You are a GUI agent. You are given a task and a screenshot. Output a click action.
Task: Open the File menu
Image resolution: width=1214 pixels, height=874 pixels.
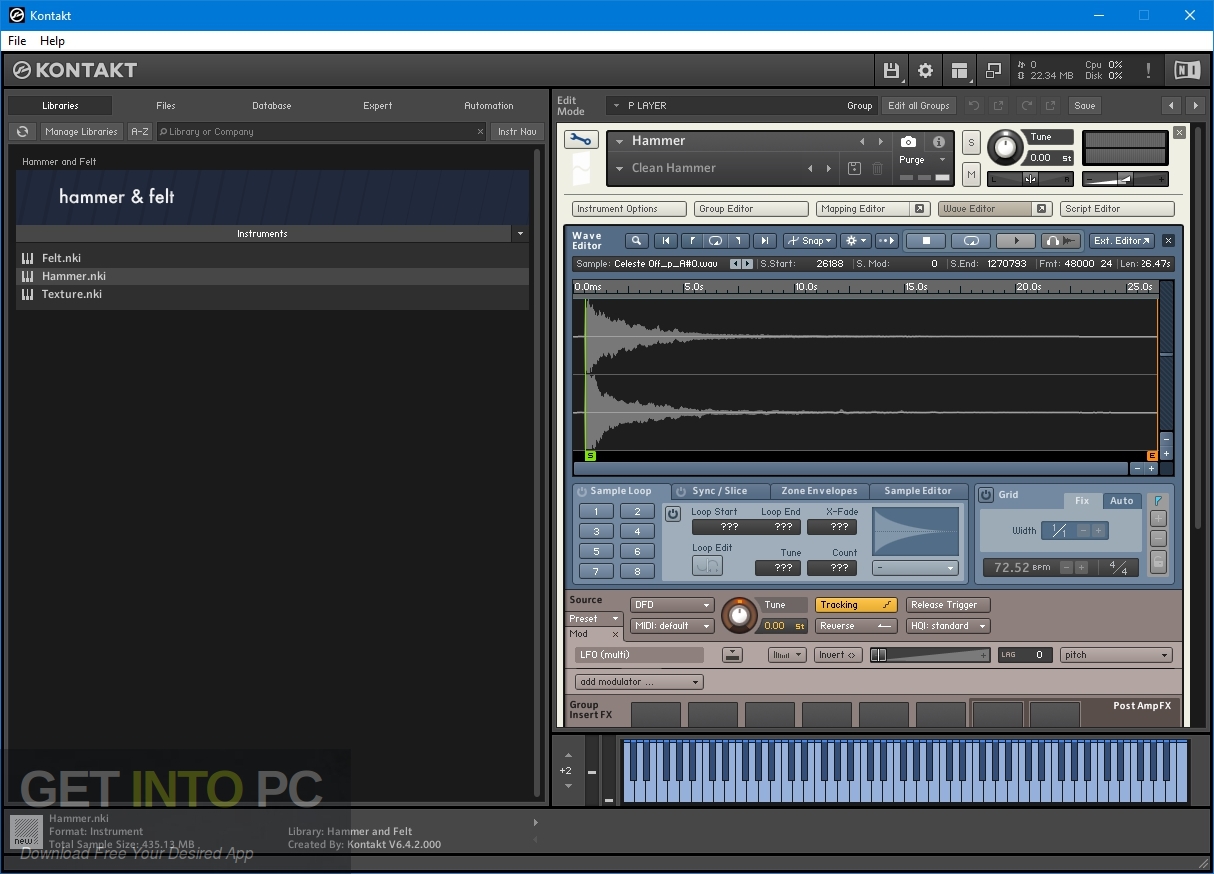click(17, 41)
